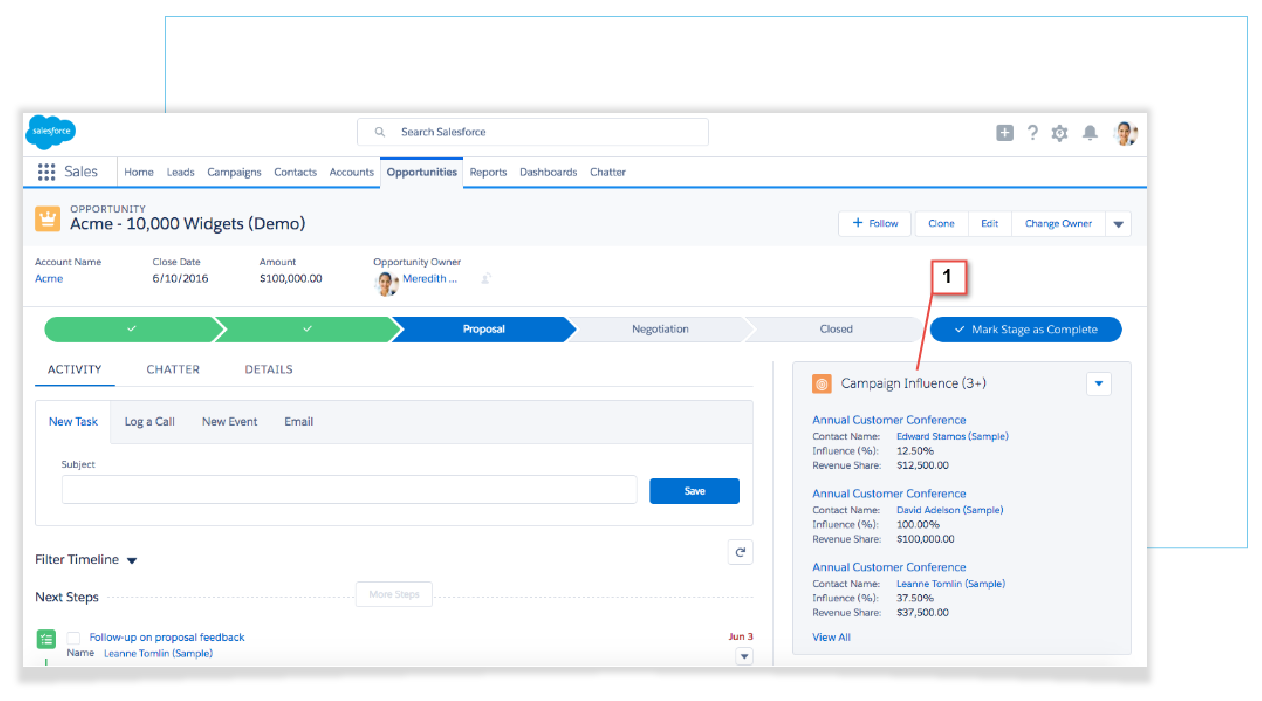Show the DETAILS record tab
Viewport: 1262px width, 701px height.
tap(269, 370)
